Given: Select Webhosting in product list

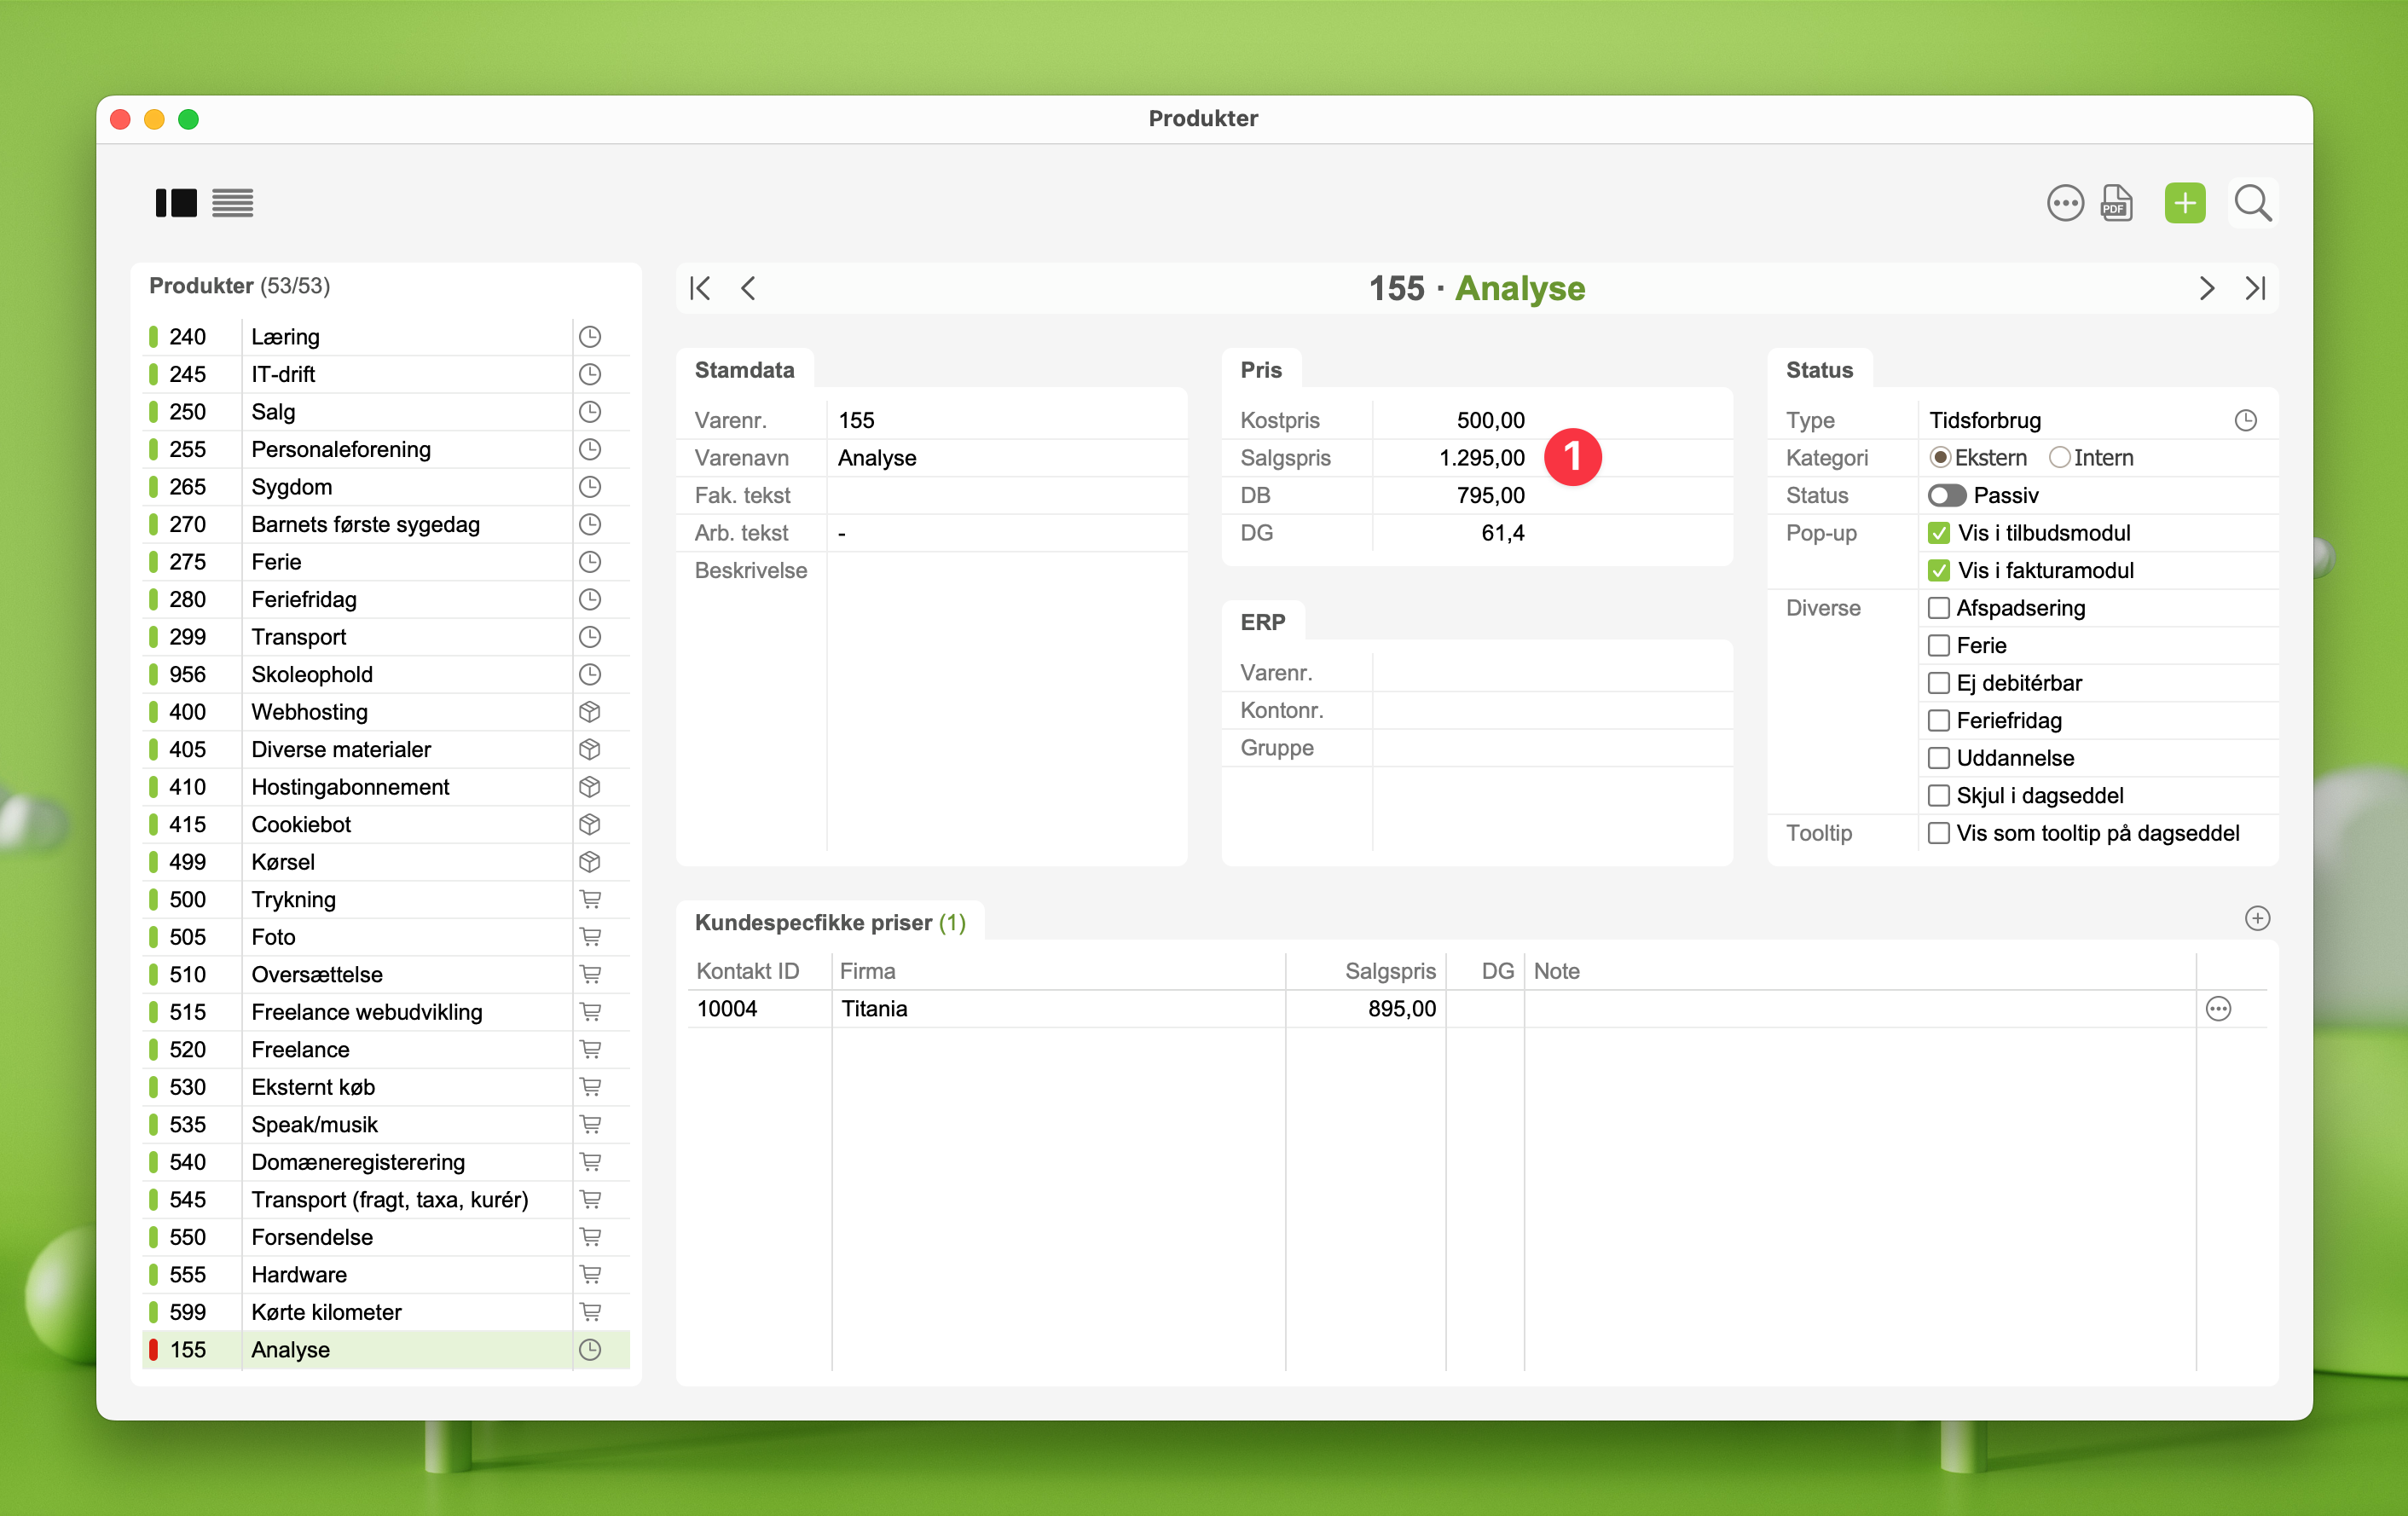Looking at the screenshot, I should coord(309,712).
